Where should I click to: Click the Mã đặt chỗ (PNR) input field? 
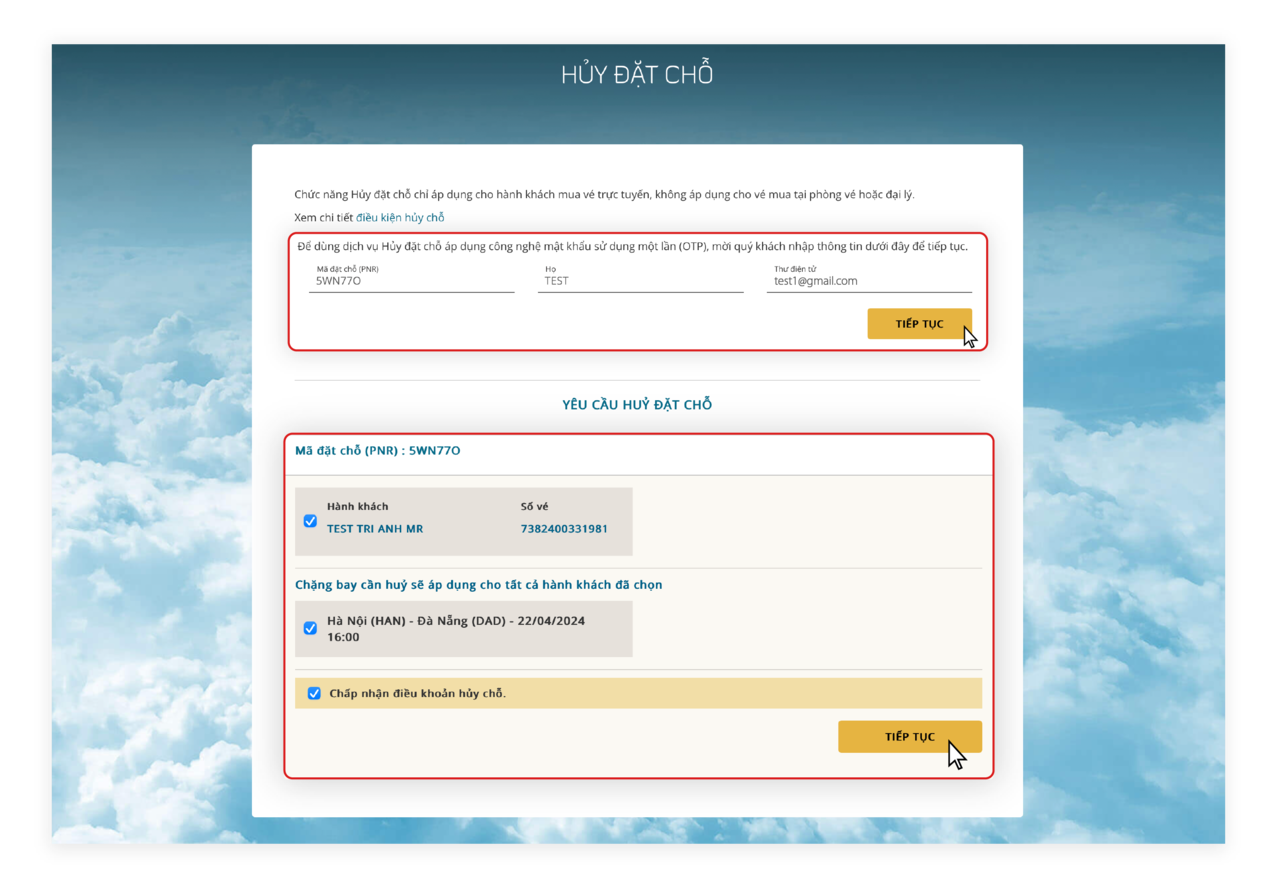click(x=411, y=281)
